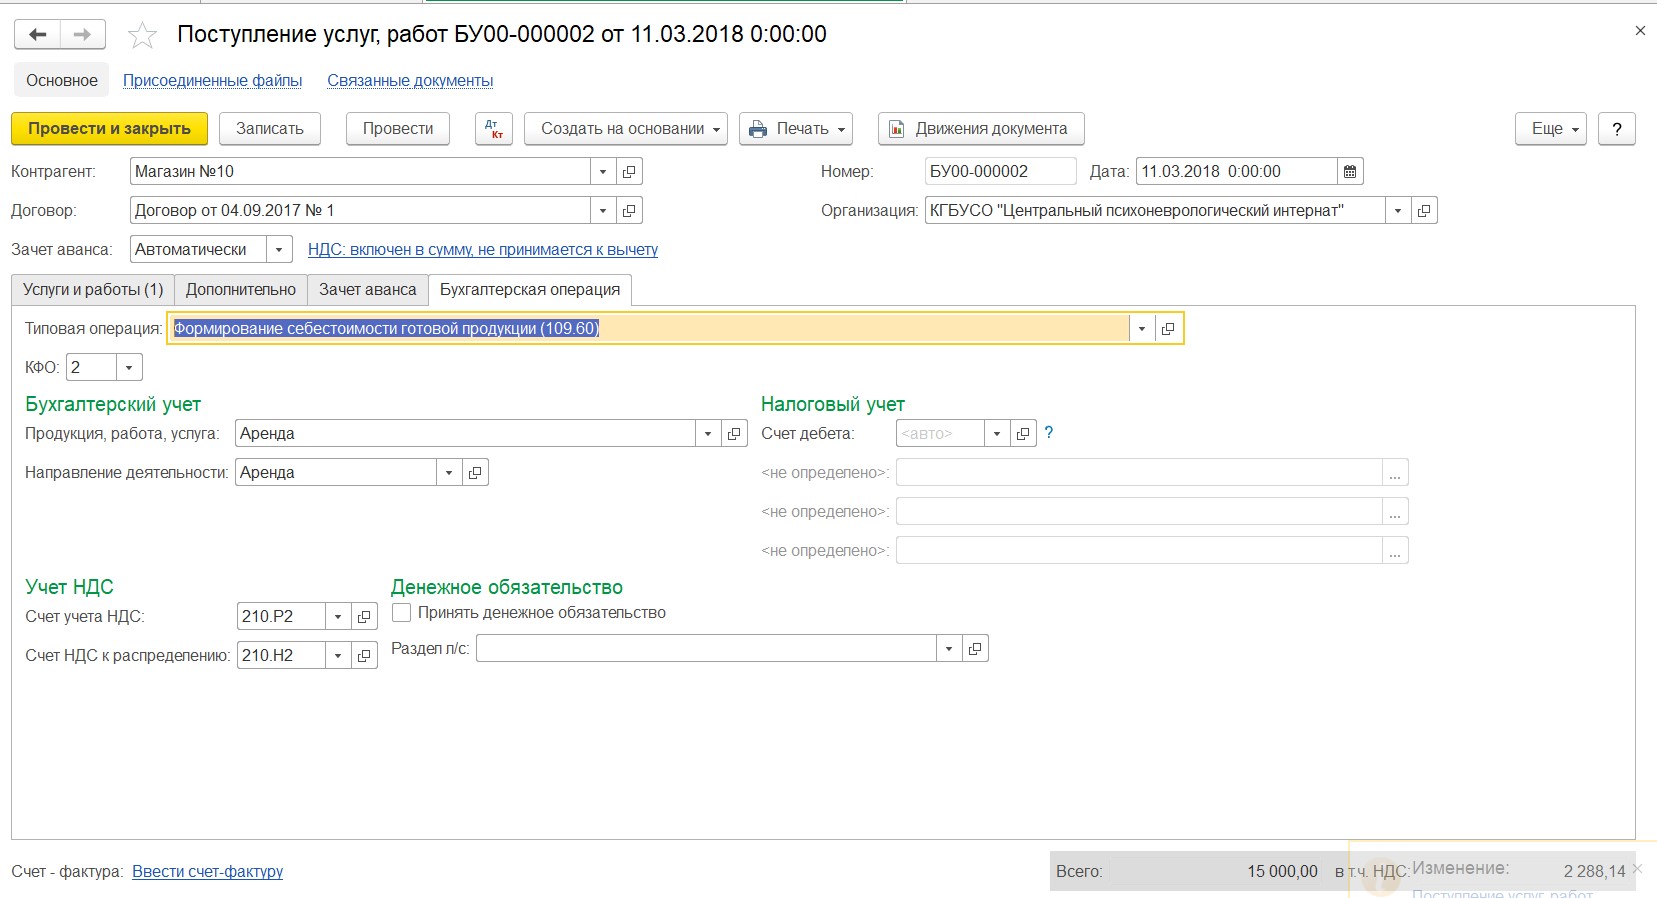Click ellipsis of second <не определено> field
This screenshot has height=898, width=1657.
pos(1395,512)
